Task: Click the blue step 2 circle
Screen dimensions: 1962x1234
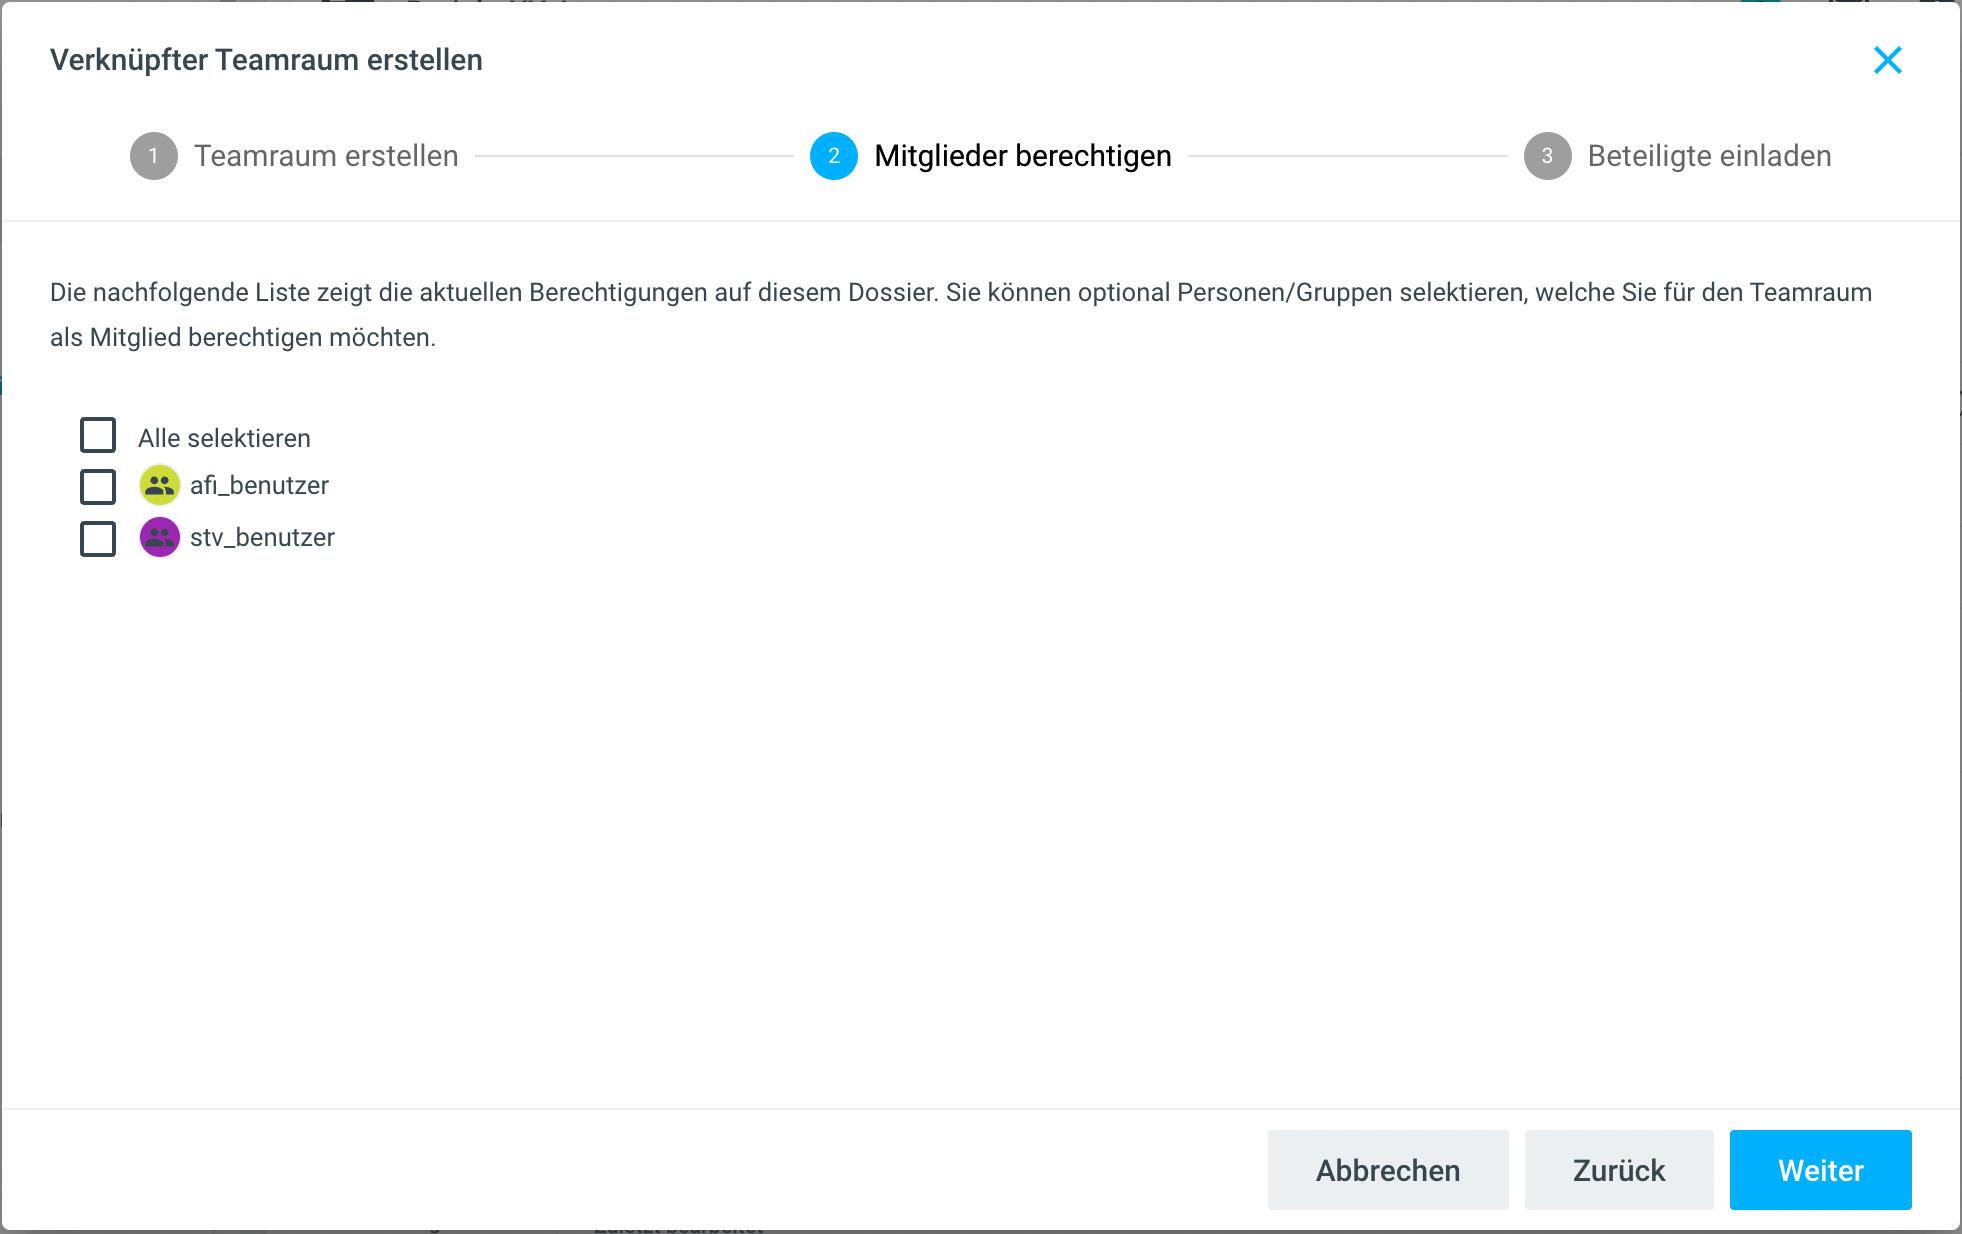Action: pyautogui.click(x=833, y=156)
